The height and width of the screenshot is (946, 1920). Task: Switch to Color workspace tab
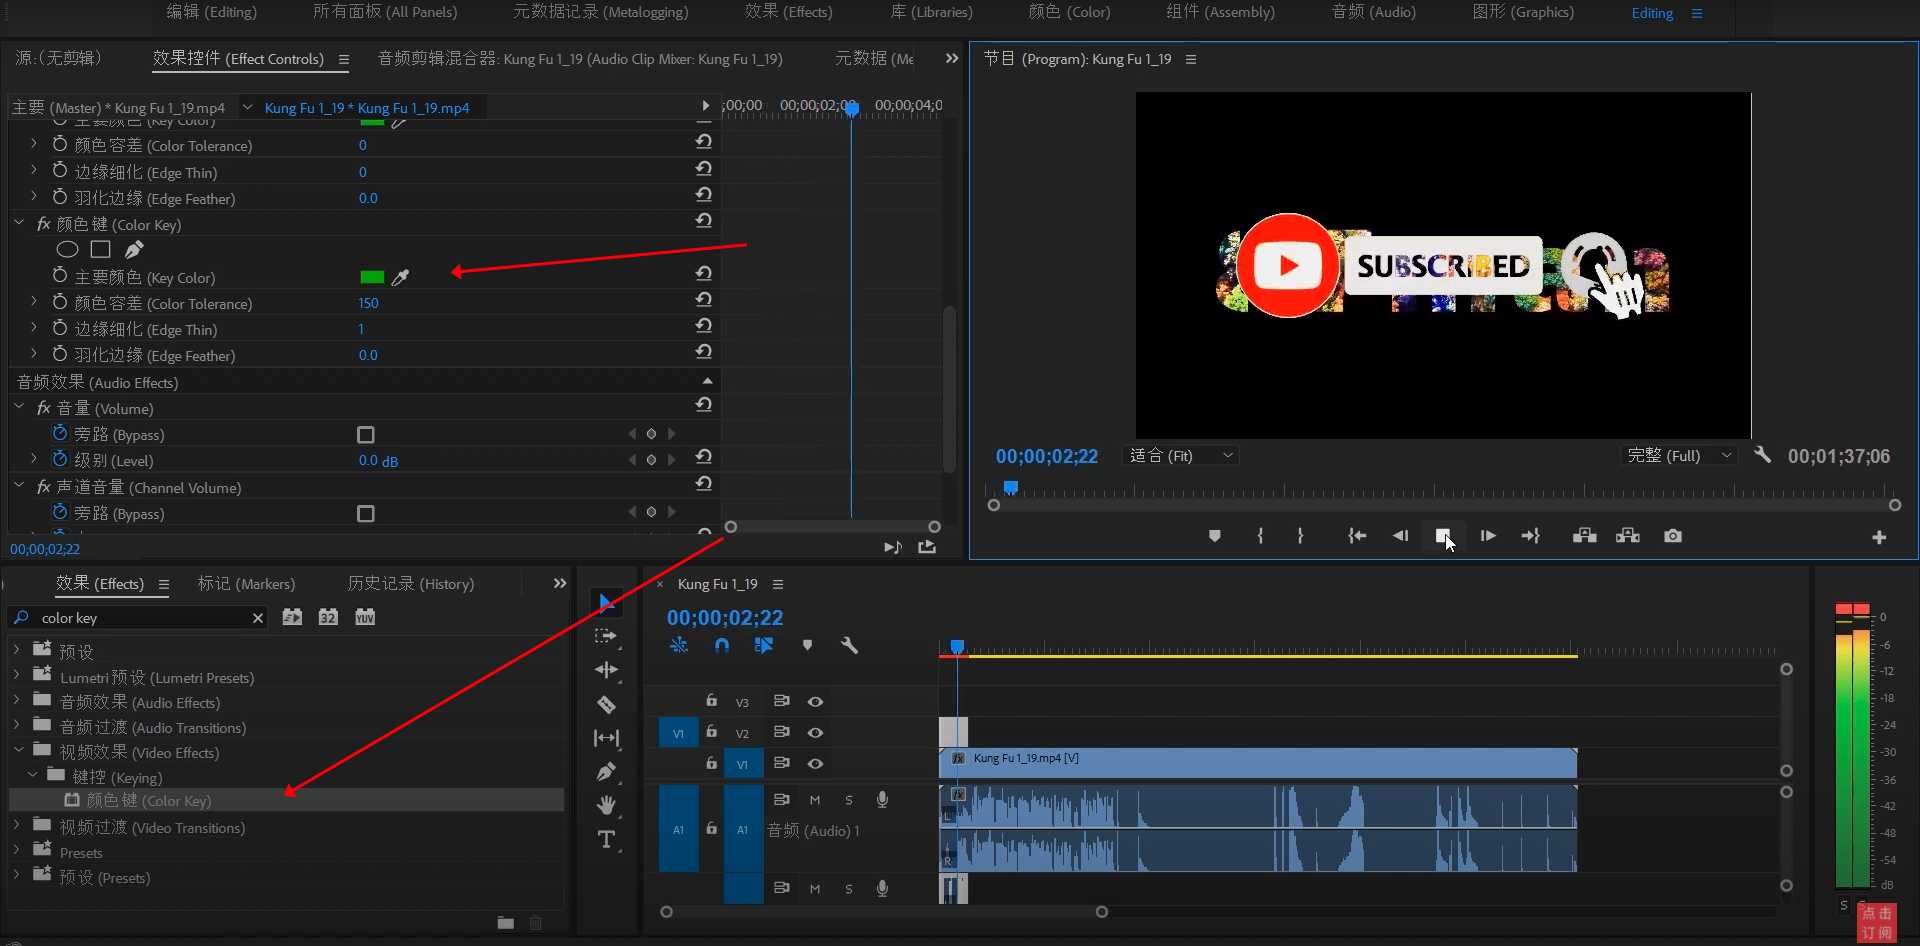[1069, 12]
